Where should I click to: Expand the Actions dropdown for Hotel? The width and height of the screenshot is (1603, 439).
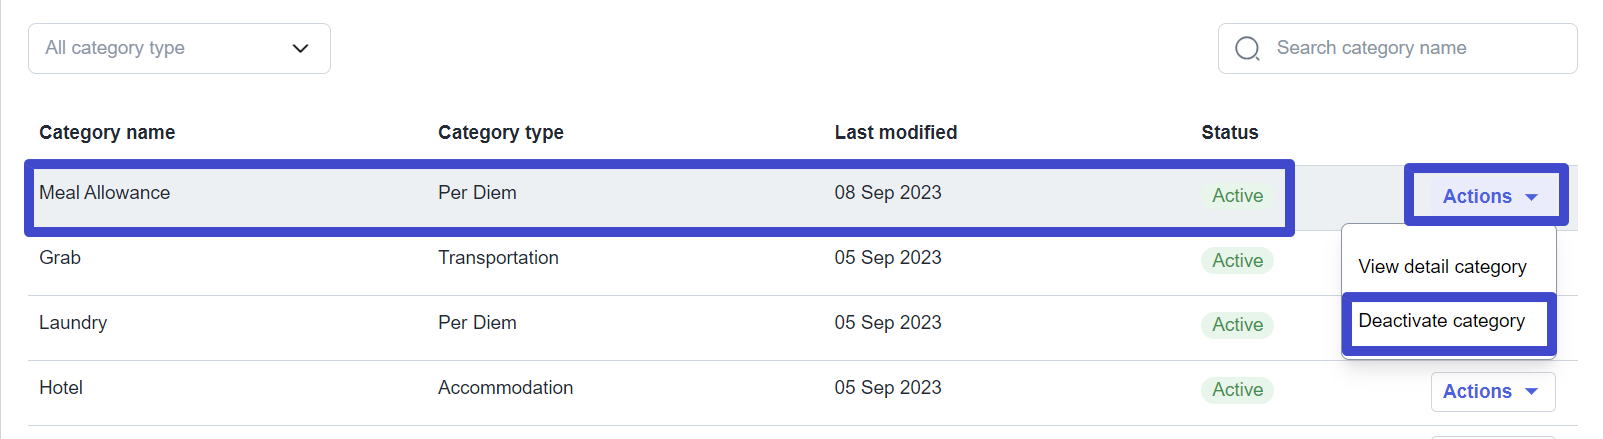[1492, 392]
